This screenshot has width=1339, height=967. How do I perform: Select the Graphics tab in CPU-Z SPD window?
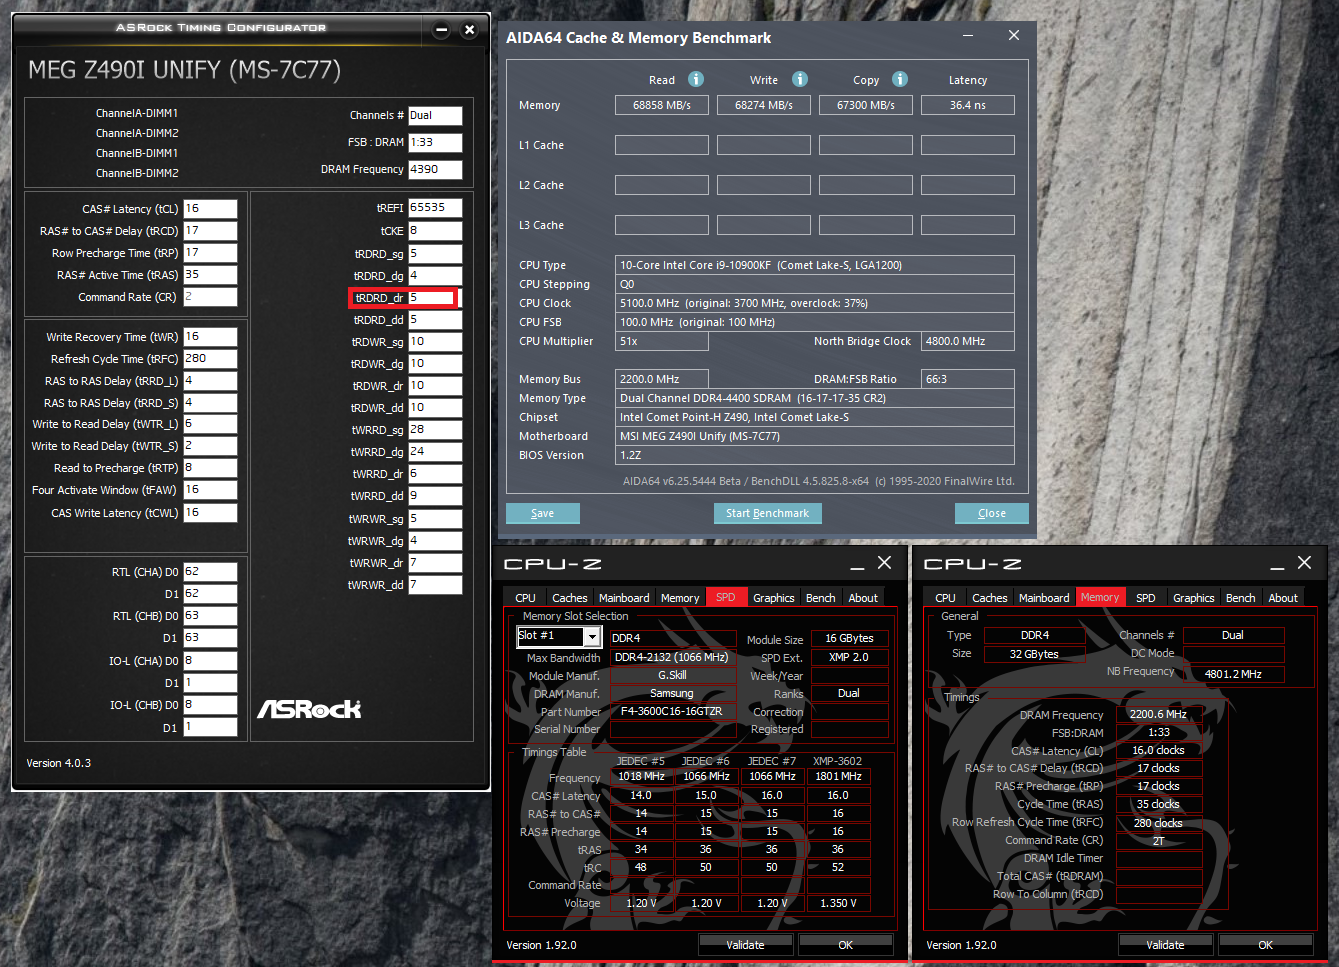(x=773, y=598)
